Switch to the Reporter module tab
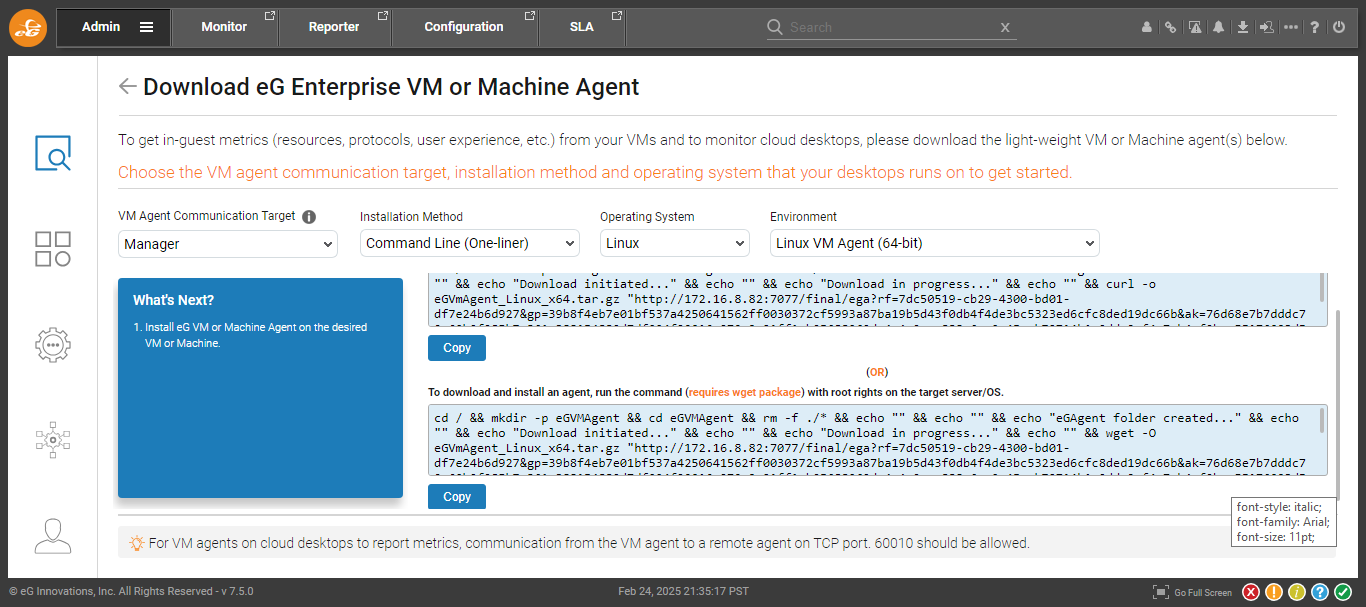The height and width of the screenshot is (607, 1366). [x=334, y=27]
